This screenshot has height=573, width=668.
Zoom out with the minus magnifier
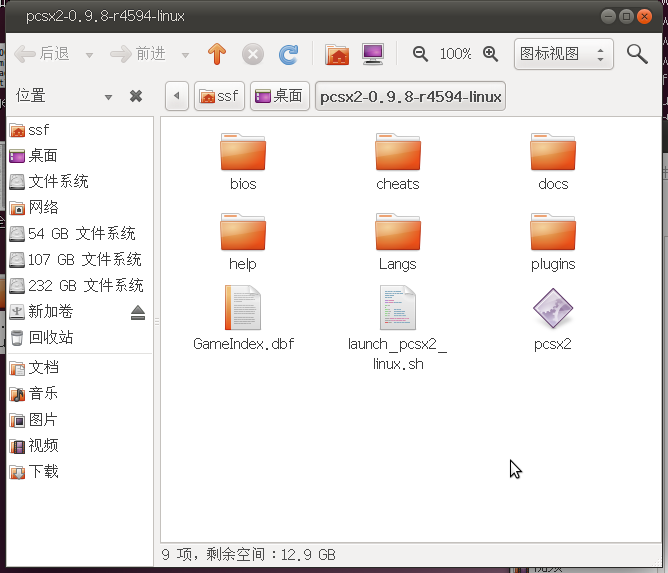coord(420,54)
